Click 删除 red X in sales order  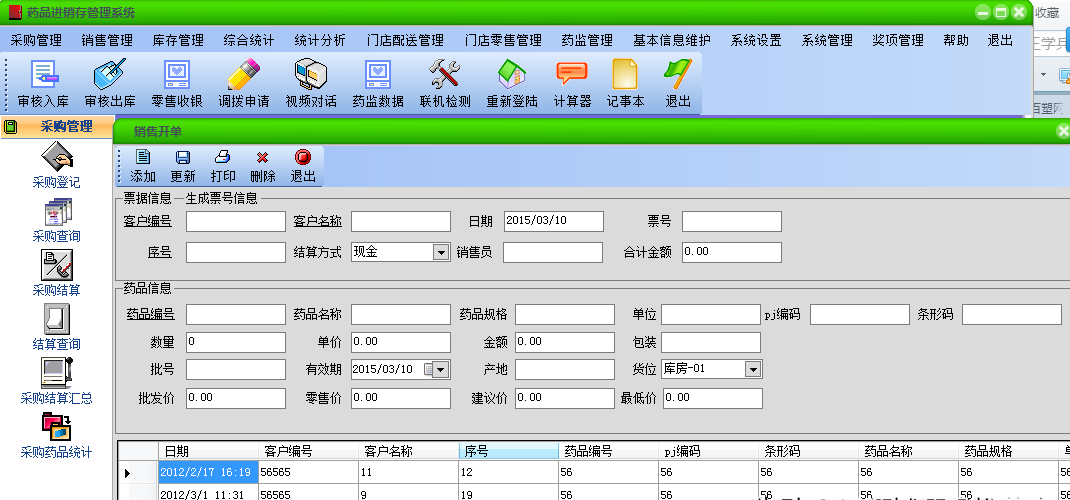(x=263, y=166)
